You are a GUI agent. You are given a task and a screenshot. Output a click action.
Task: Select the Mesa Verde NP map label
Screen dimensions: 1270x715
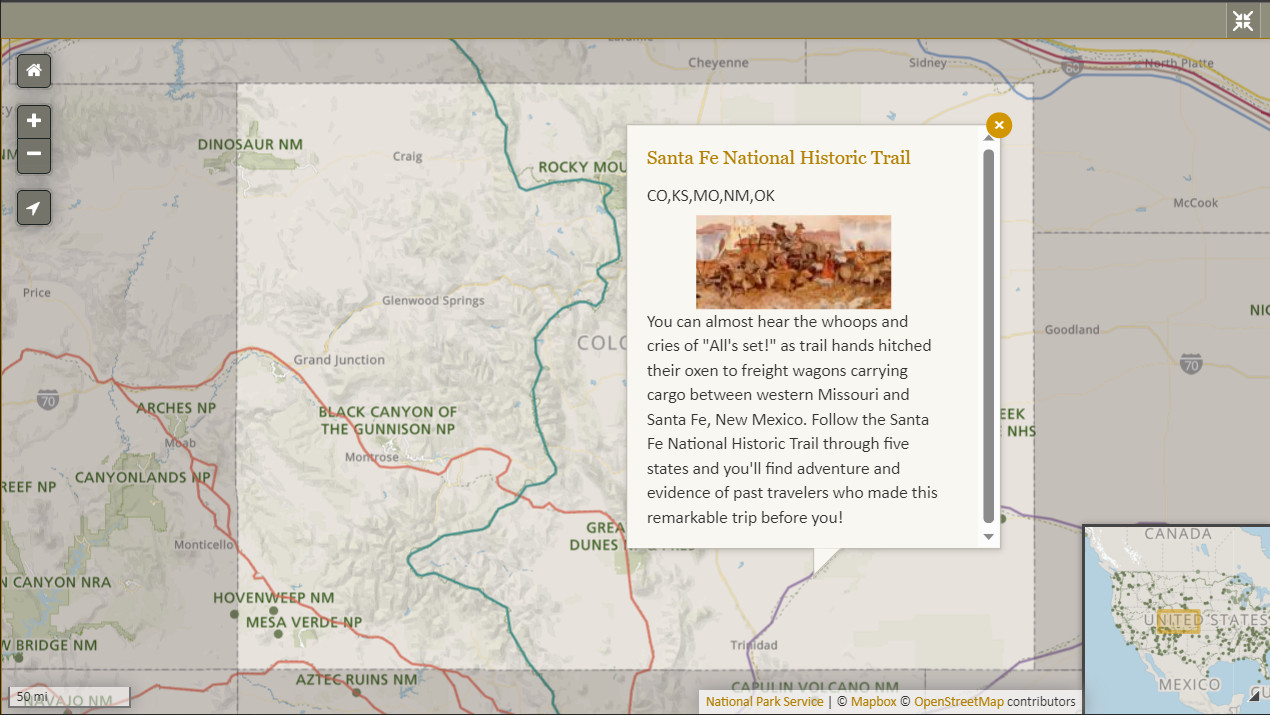pos(304,621)
